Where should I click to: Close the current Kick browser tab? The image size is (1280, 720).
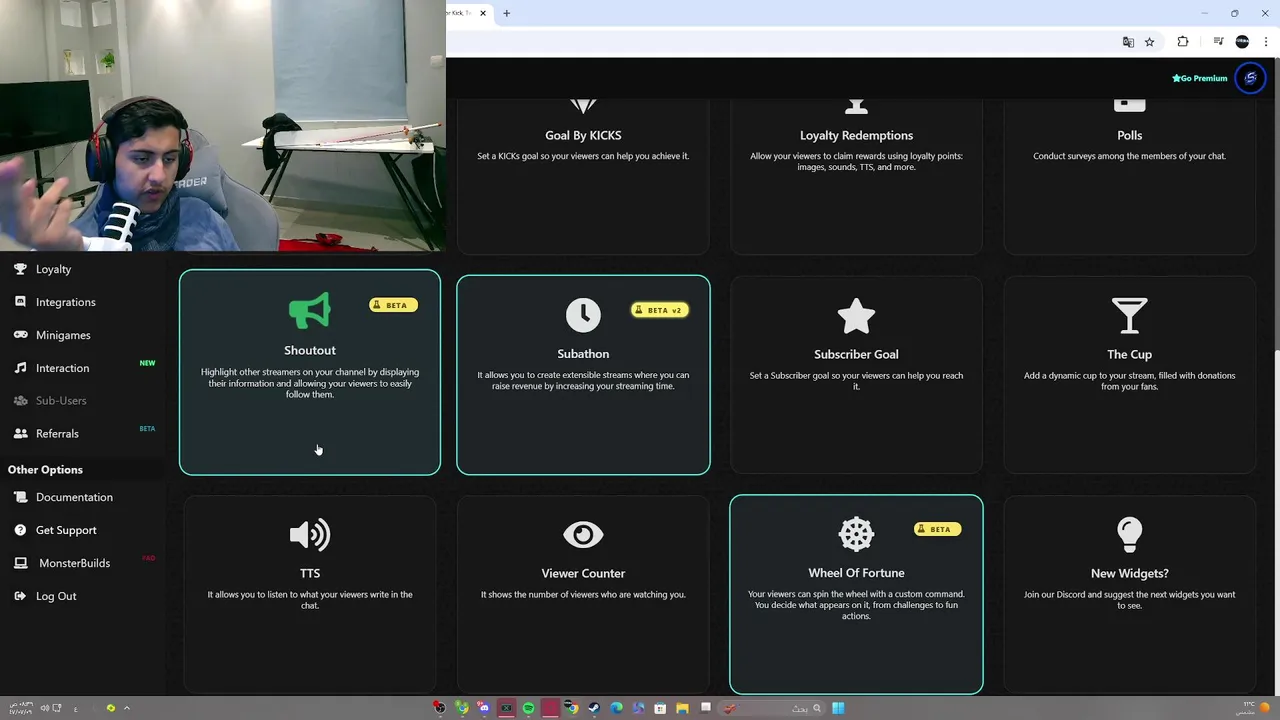click(483, 13)
